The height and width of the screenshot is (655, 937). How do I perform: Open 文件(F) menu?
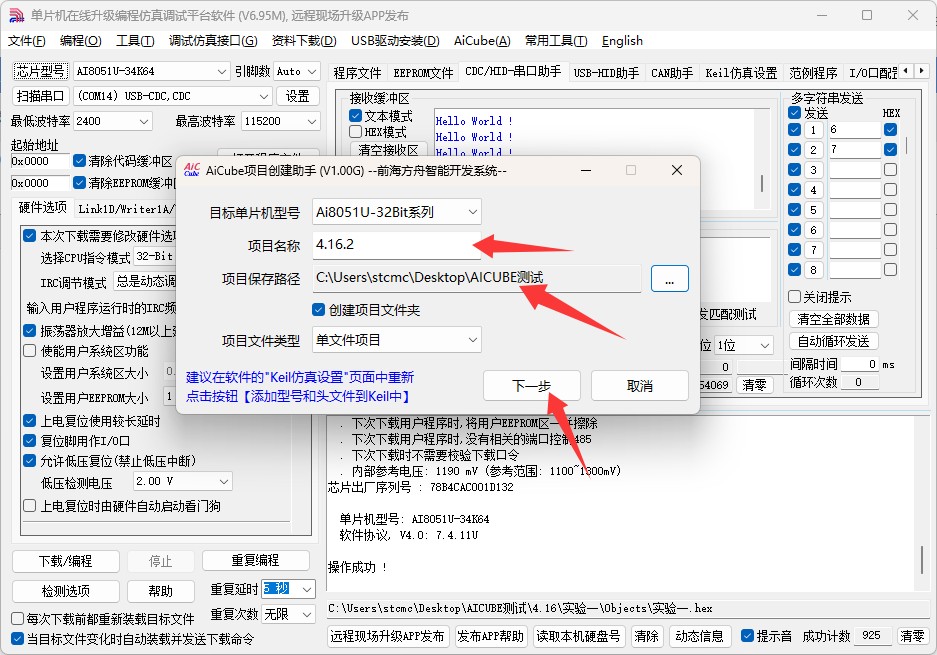(x=27, y=41)
